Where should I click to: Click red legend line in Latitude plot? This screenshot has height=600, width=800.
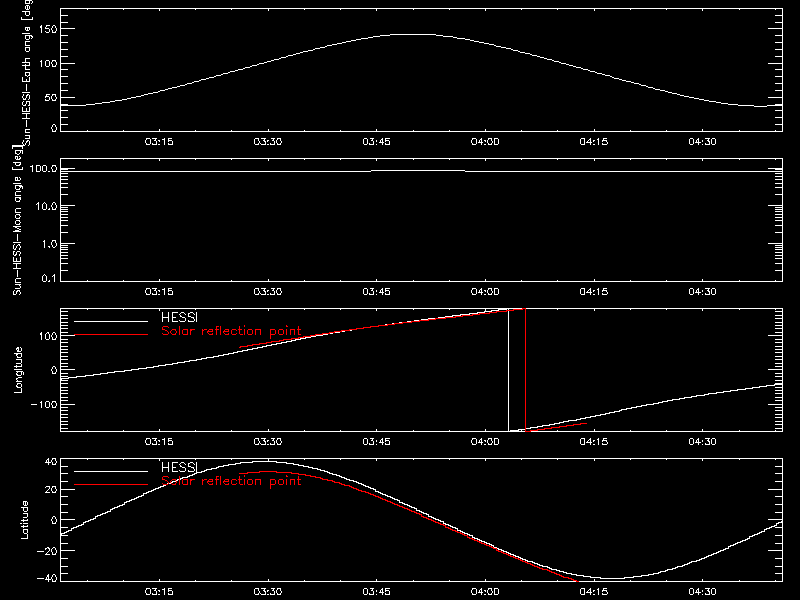click(111, 485)
